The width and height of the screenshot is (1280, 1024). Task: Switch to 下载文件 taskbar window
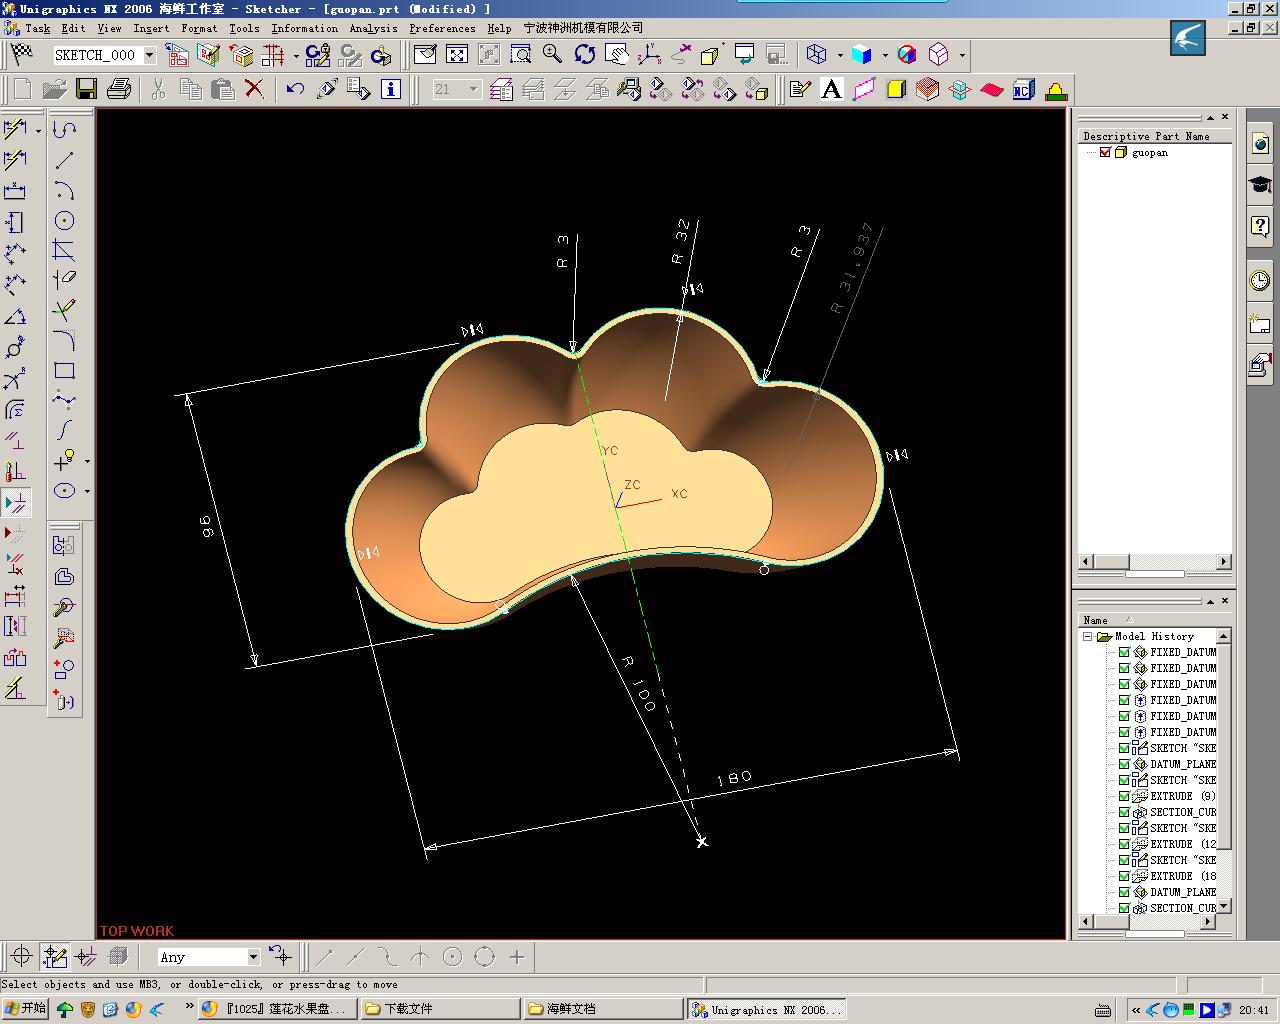click(x=440, y=1009)
